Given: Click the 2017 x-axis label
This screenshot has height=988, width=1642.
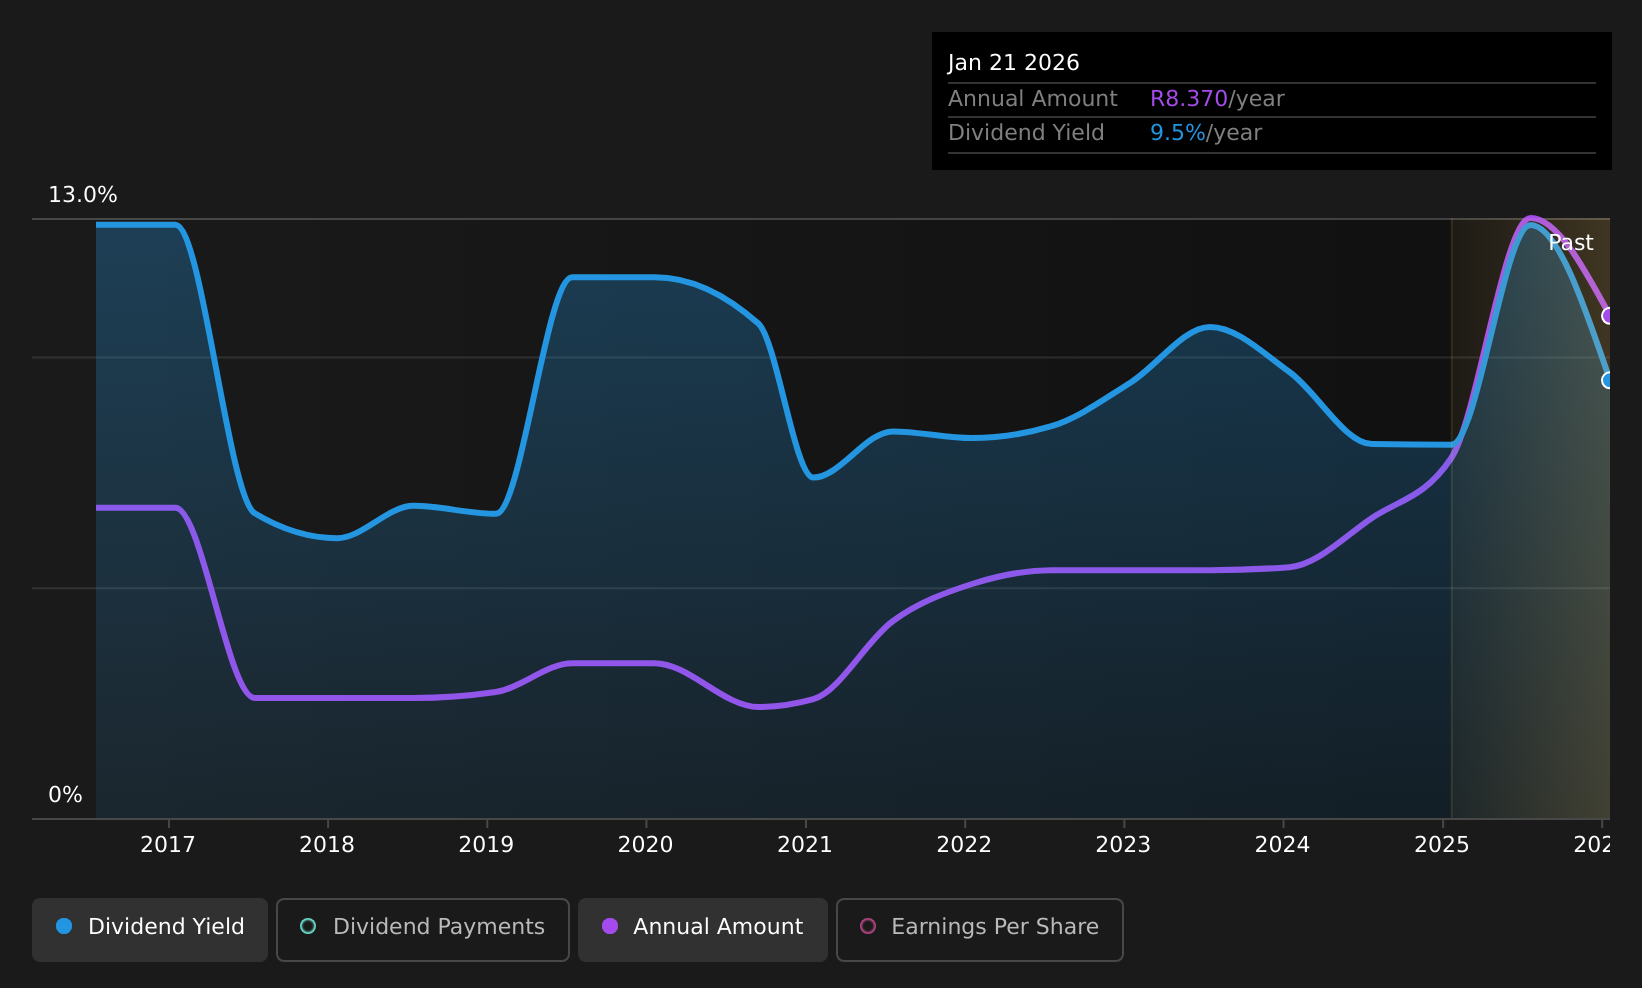Looking at the screenshot, I should tap(168, 845).
